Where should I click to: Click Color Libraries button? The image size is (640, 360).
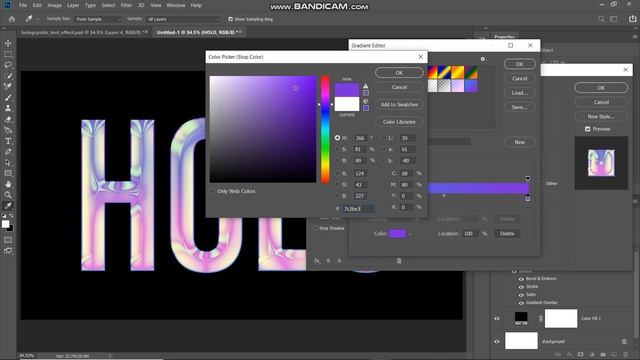point(399,122)
